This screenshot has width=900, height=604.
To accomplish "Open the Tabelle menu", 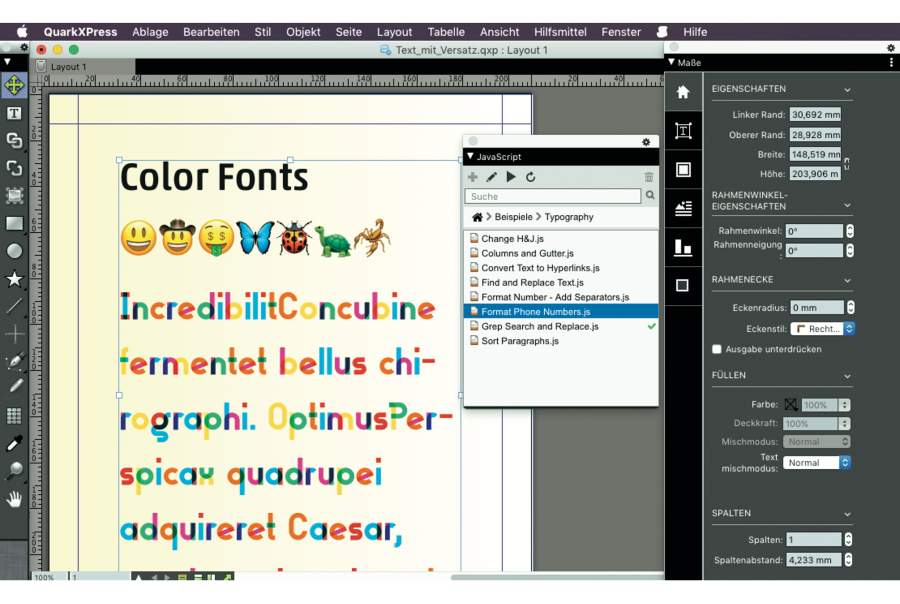I will [x=446, y=32].
